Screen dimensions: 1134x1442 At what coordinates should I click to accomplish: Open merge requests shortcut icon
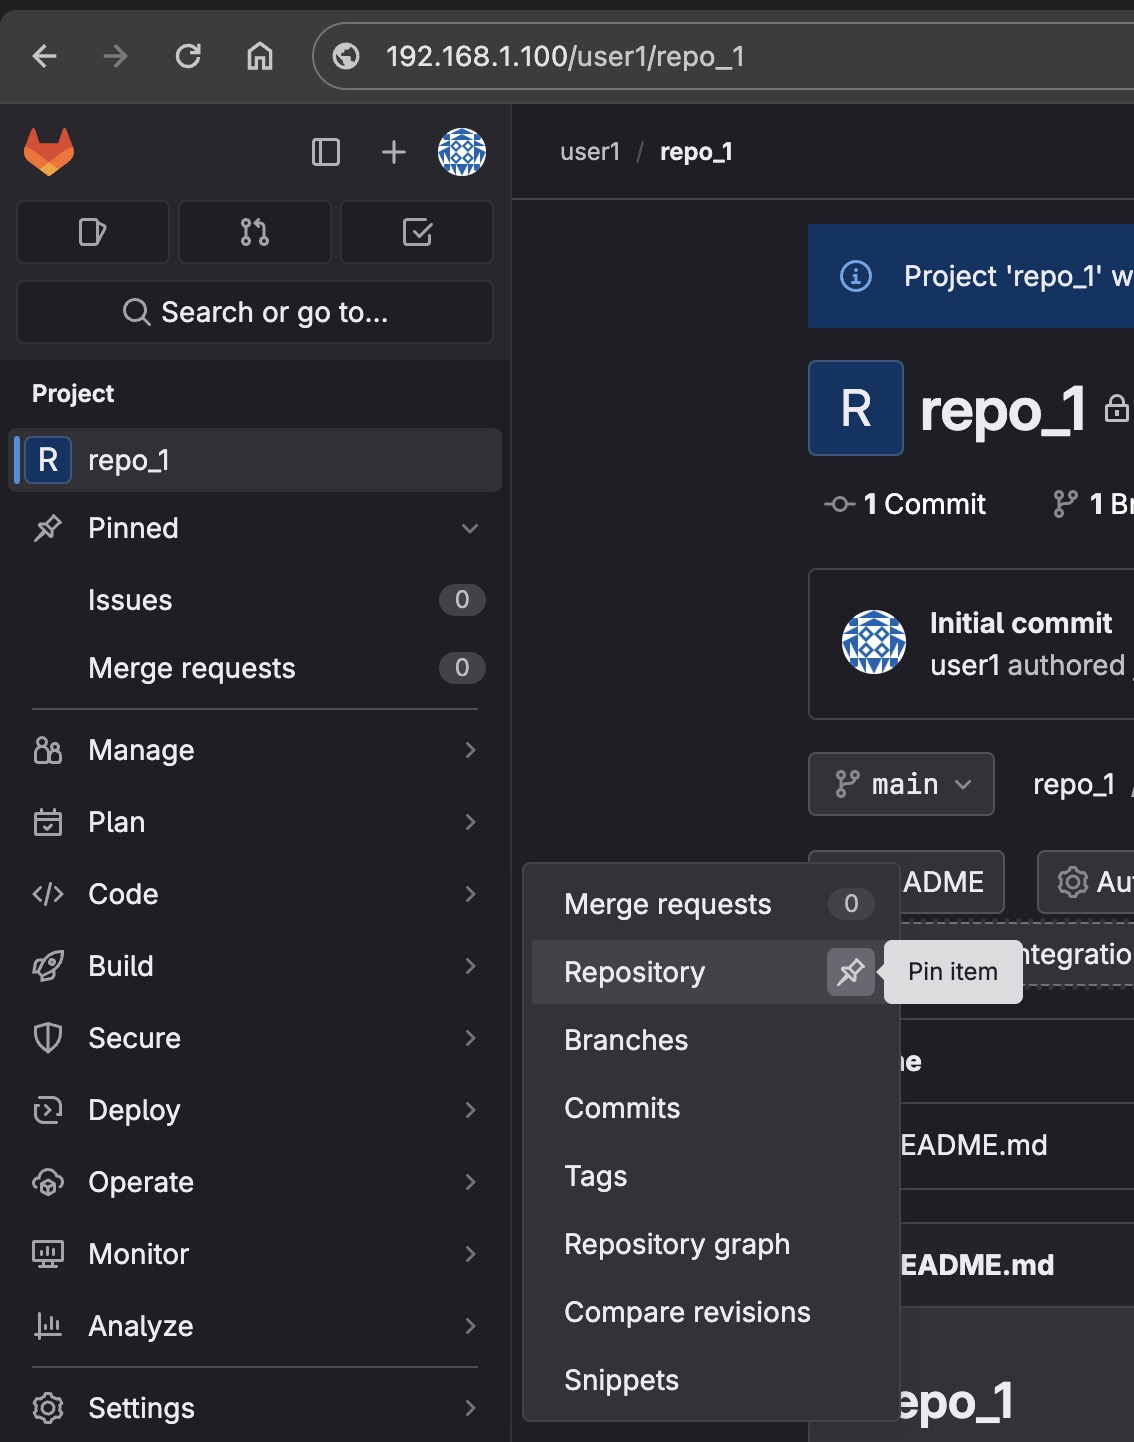click(x=255, y=232)
